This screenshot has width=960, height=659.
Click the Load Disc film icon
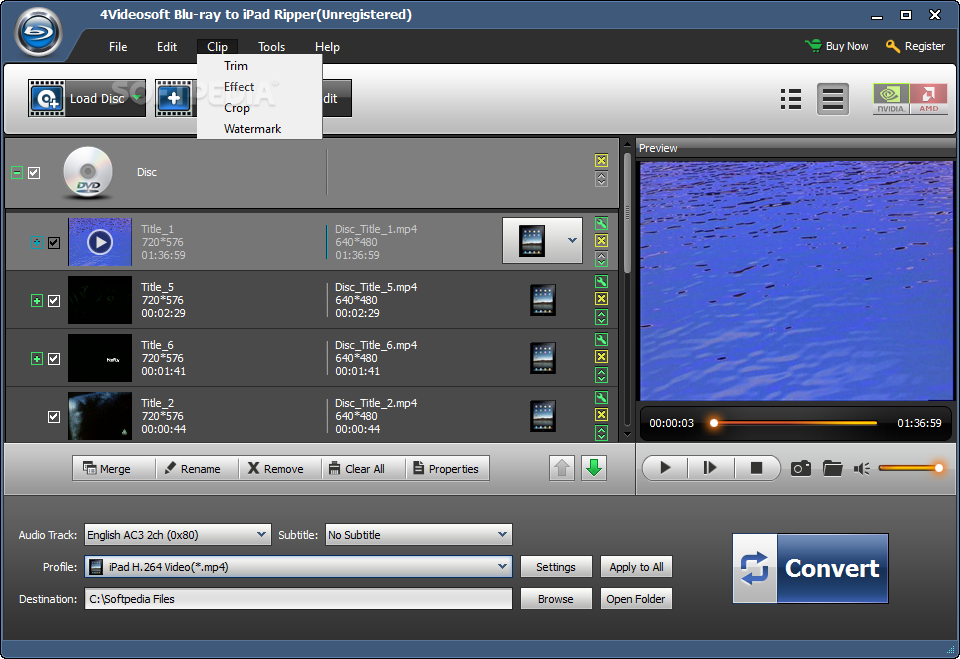(47, 98)
